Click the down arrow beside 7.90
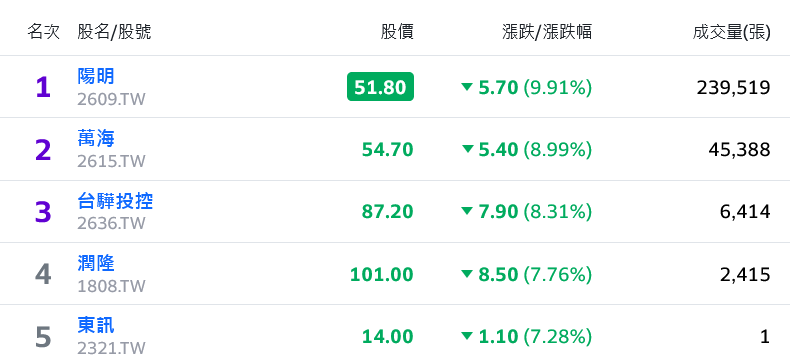Screen dimensions: 790x364 point(467,211)
